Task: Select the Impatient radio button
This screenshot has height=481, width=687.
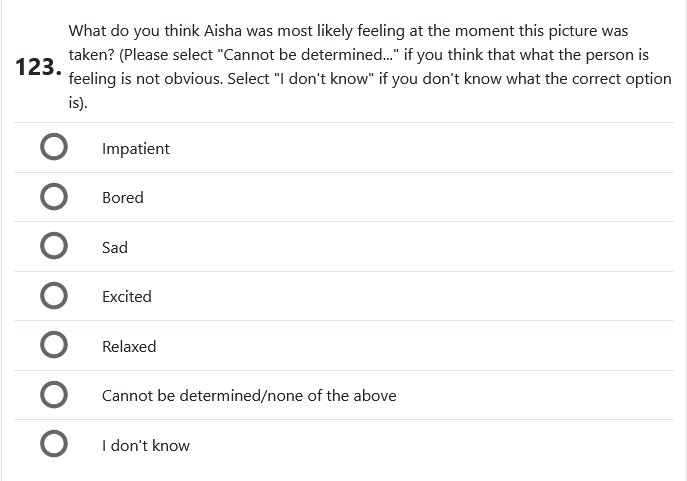Action: point(54,148)
